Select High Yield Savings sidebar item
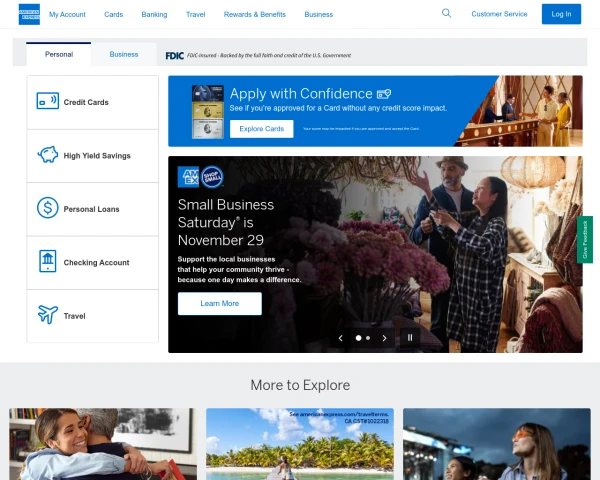Screen dimensions: 600x480 [93, 156]
